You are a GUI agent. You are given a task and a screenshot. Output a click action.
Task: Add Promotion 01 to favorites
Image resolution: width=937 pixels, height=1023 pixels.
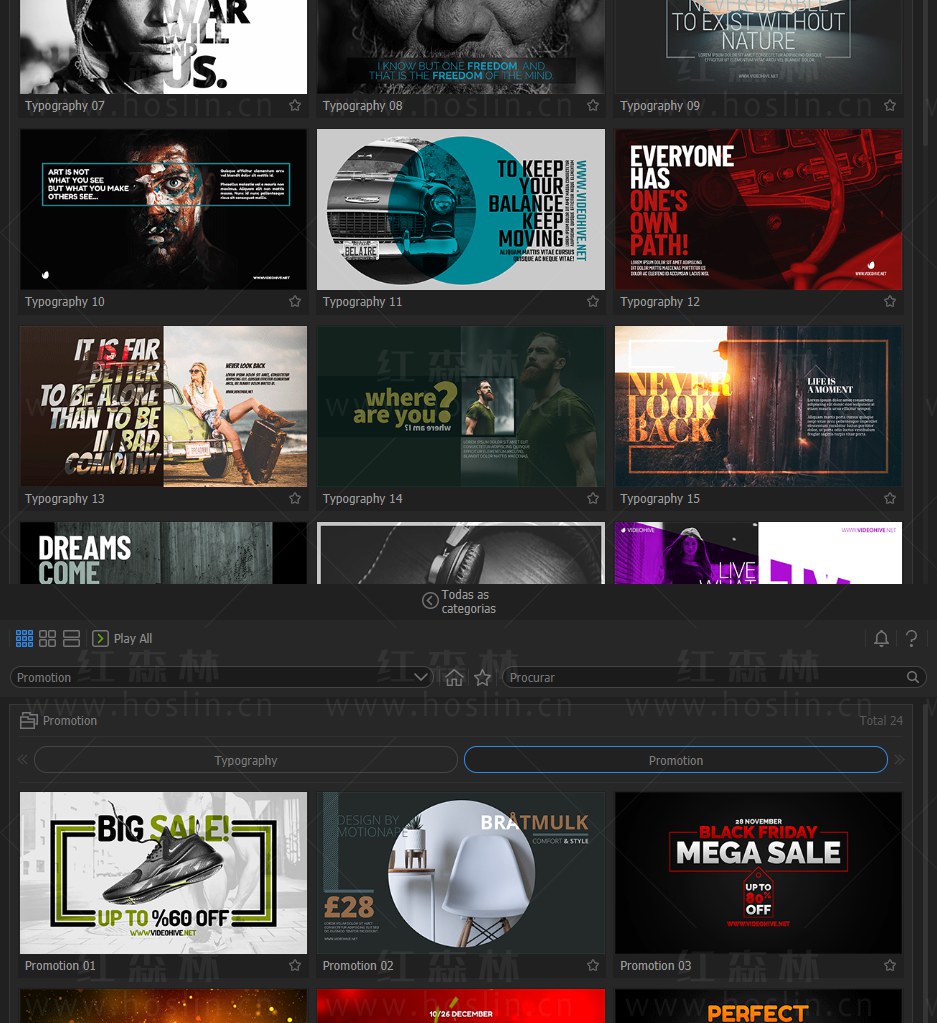point(295,965)
